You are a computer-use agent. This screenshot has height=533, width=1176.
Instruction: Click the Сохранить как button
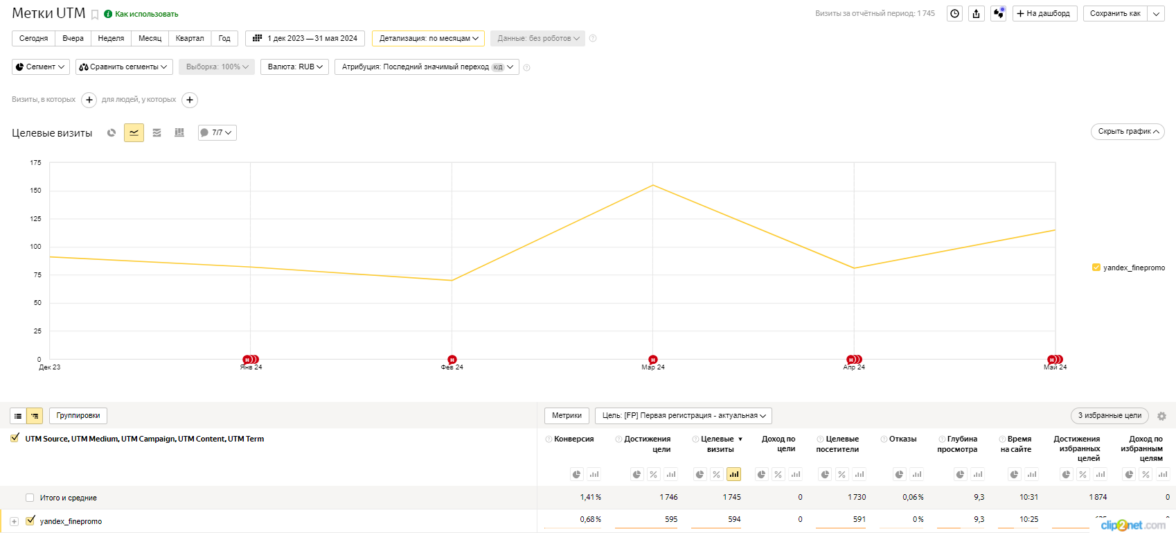click(x=1114, y=13)
